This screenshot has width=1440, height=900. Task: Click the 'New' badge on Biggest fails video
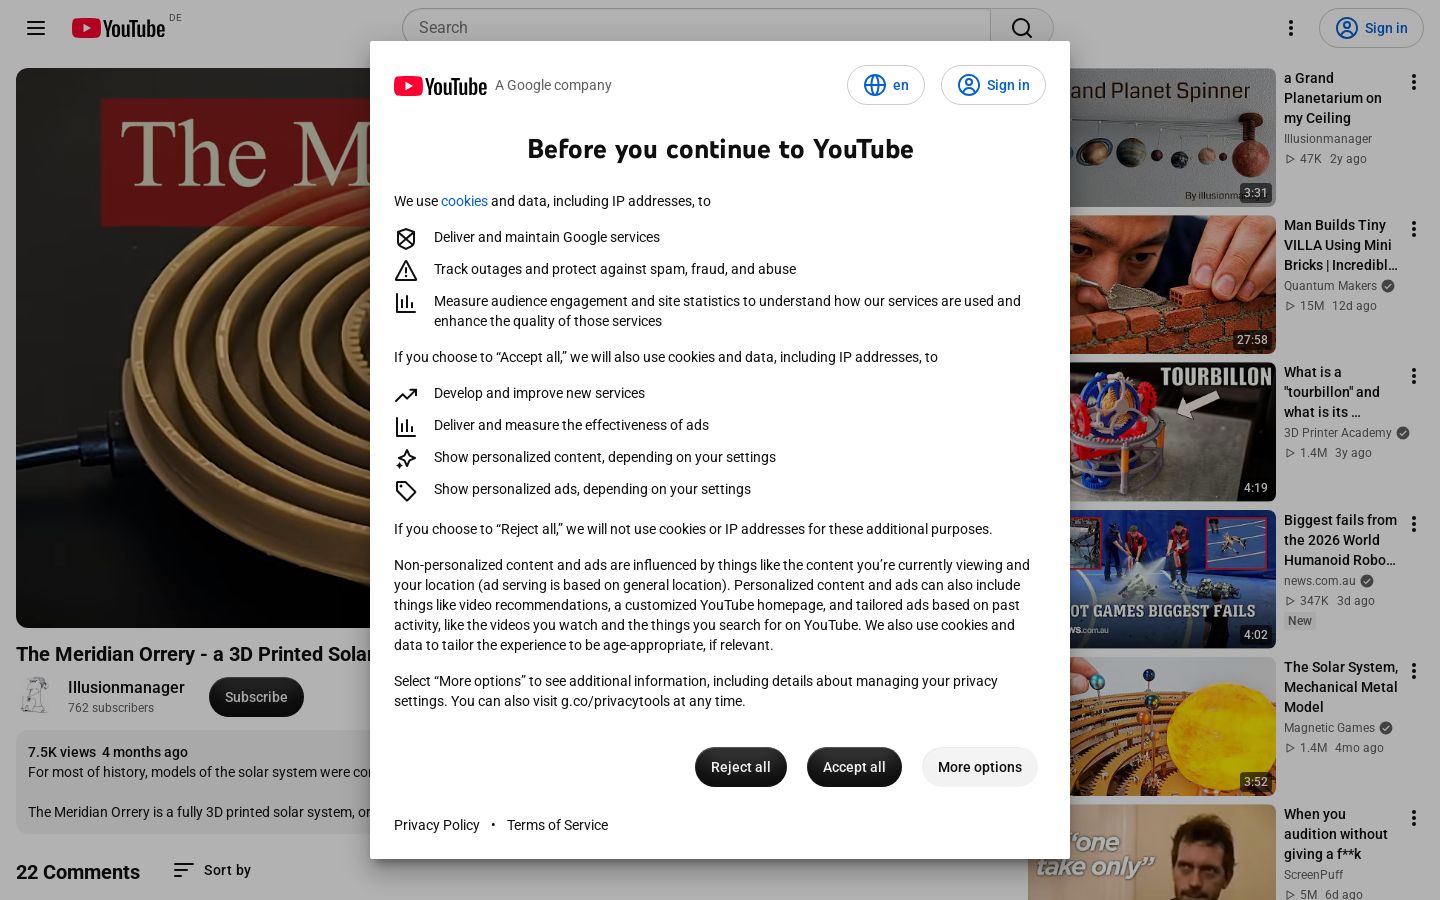(1300, 621)
